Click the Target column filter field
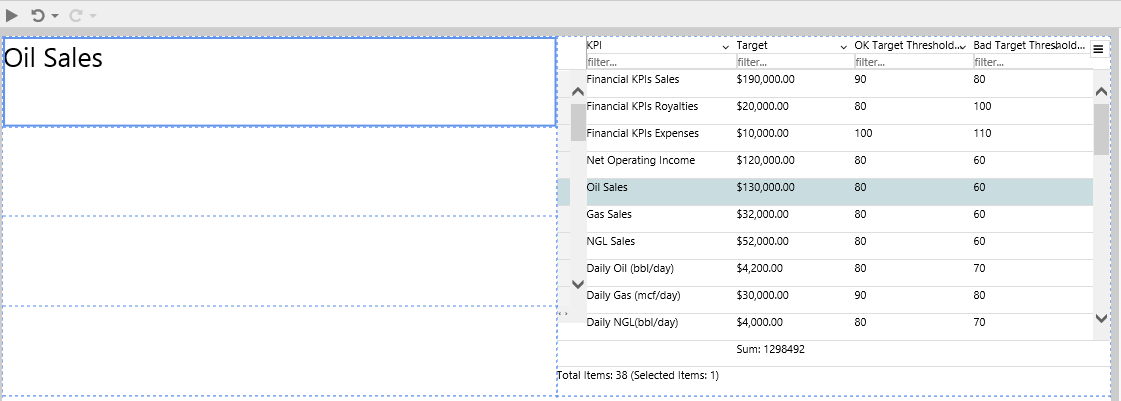The image size is (1121, 401). [790, 62]
